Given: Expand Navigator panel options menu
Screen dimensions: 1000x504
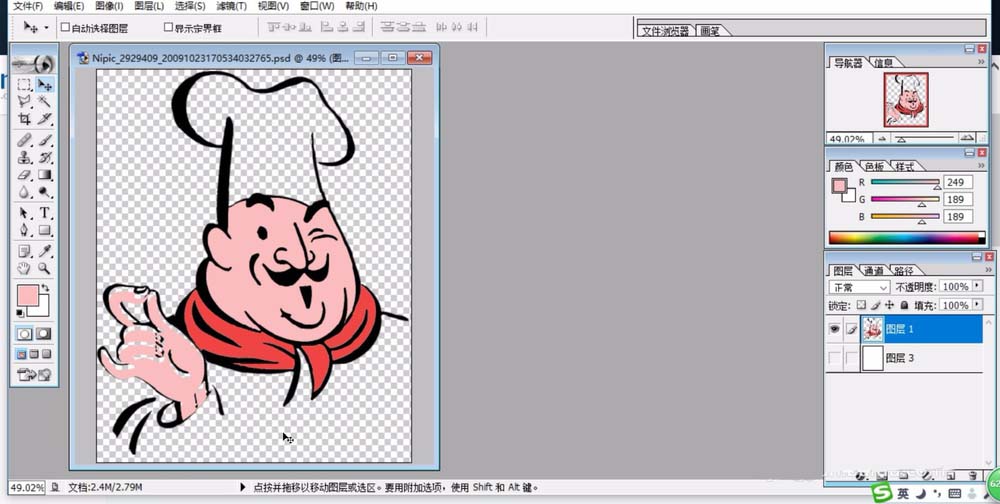Looking at the screenshot, I should coord(981,62).
